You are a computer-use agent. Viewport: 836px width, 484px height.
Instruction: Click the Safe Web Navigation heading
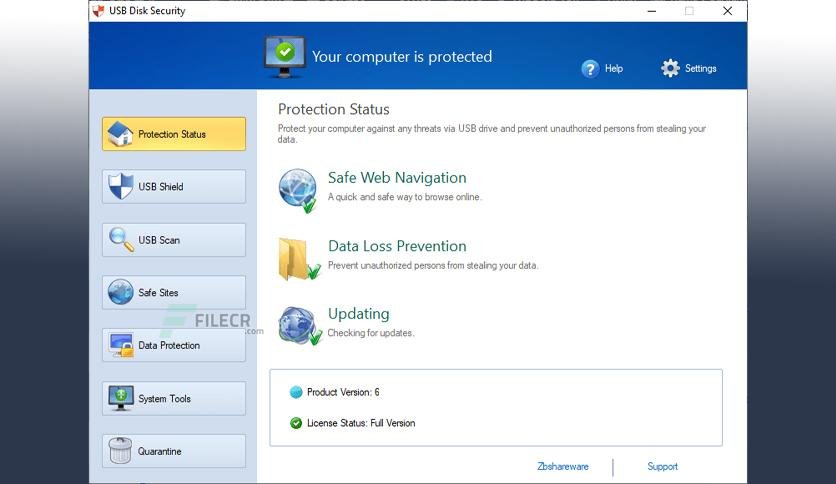pos(397,178)
